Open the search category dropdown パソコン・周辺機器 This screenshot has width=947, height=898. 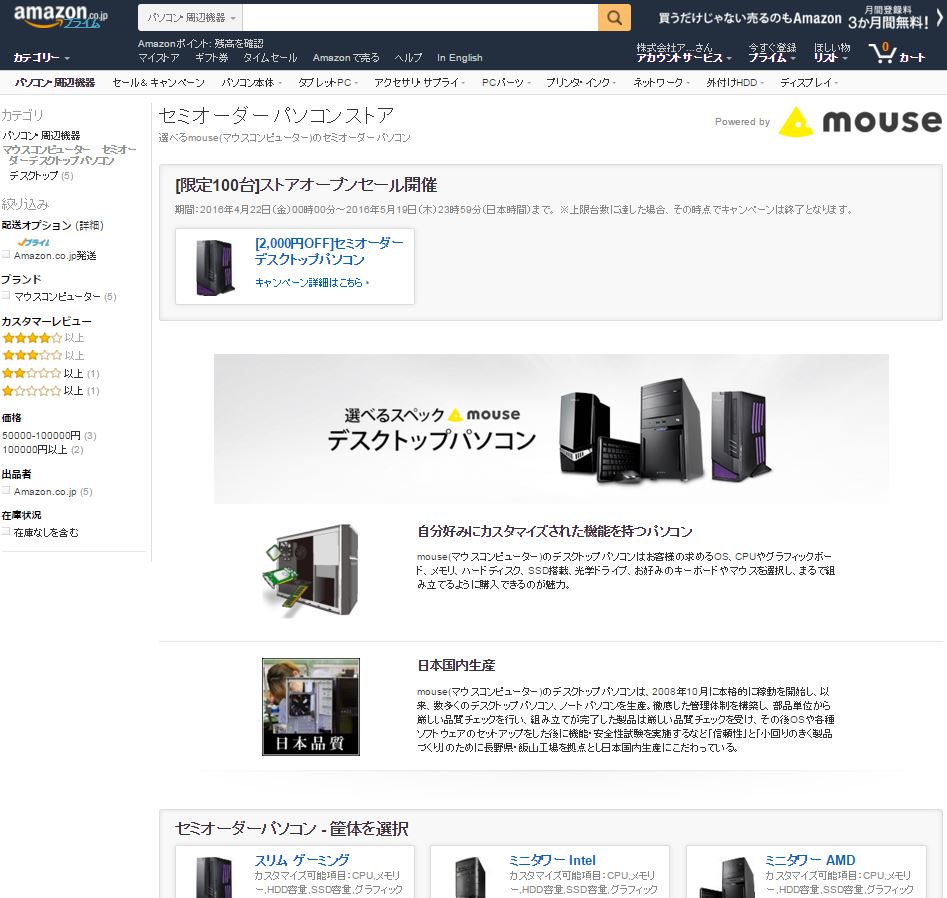190,18
